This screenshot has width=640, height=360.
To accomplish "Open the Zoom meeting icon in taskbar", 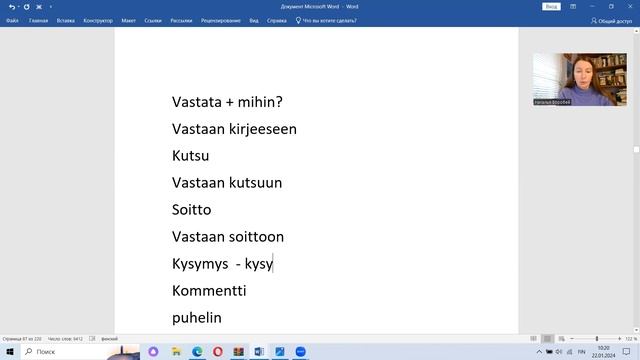I will tap(300, 351).
